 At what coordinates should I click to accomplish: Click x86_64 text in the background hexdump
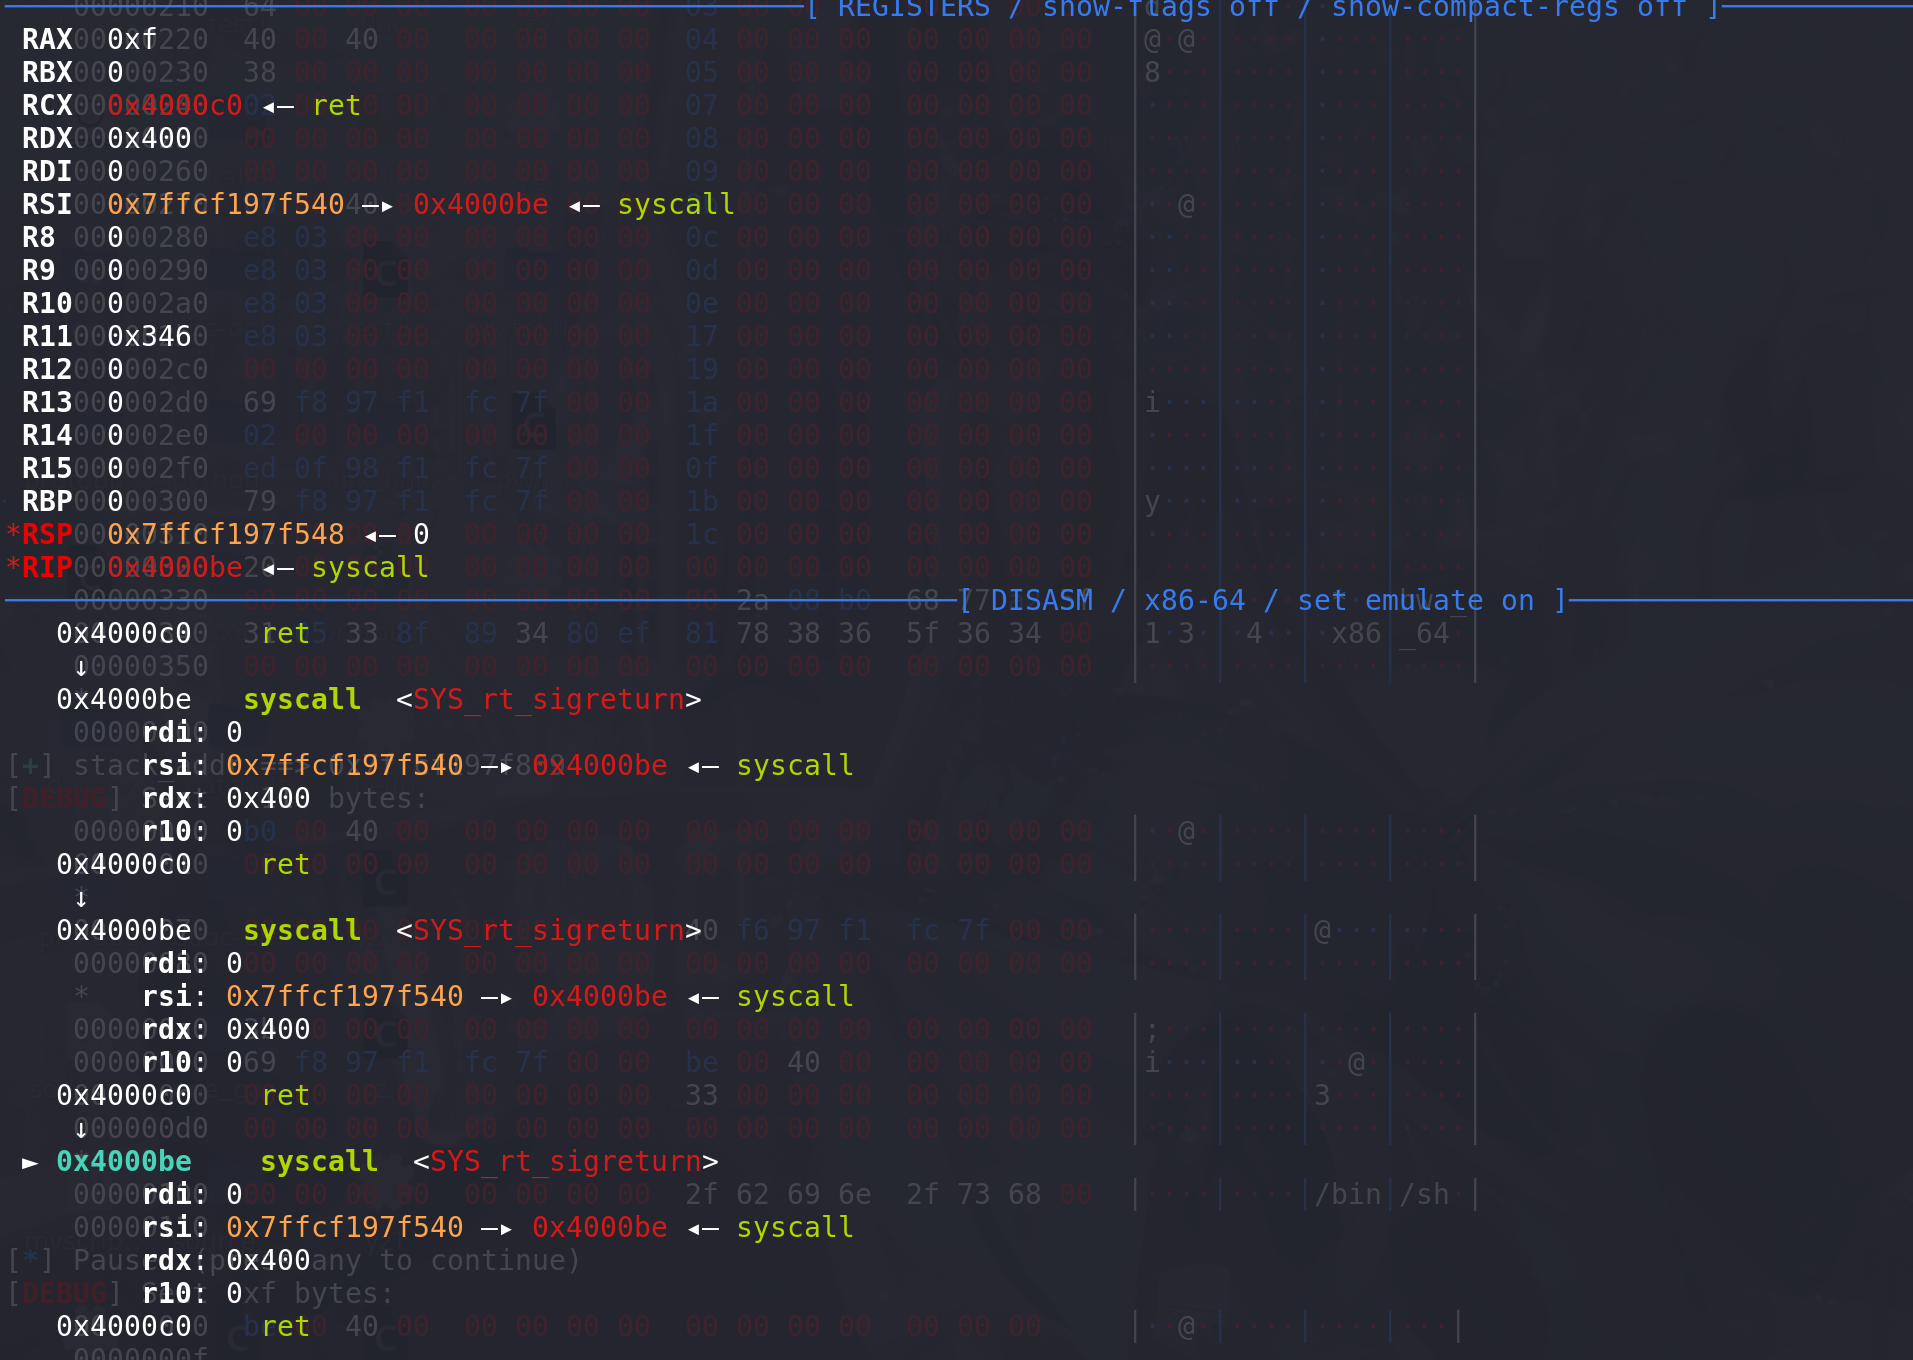(1390, 633)
